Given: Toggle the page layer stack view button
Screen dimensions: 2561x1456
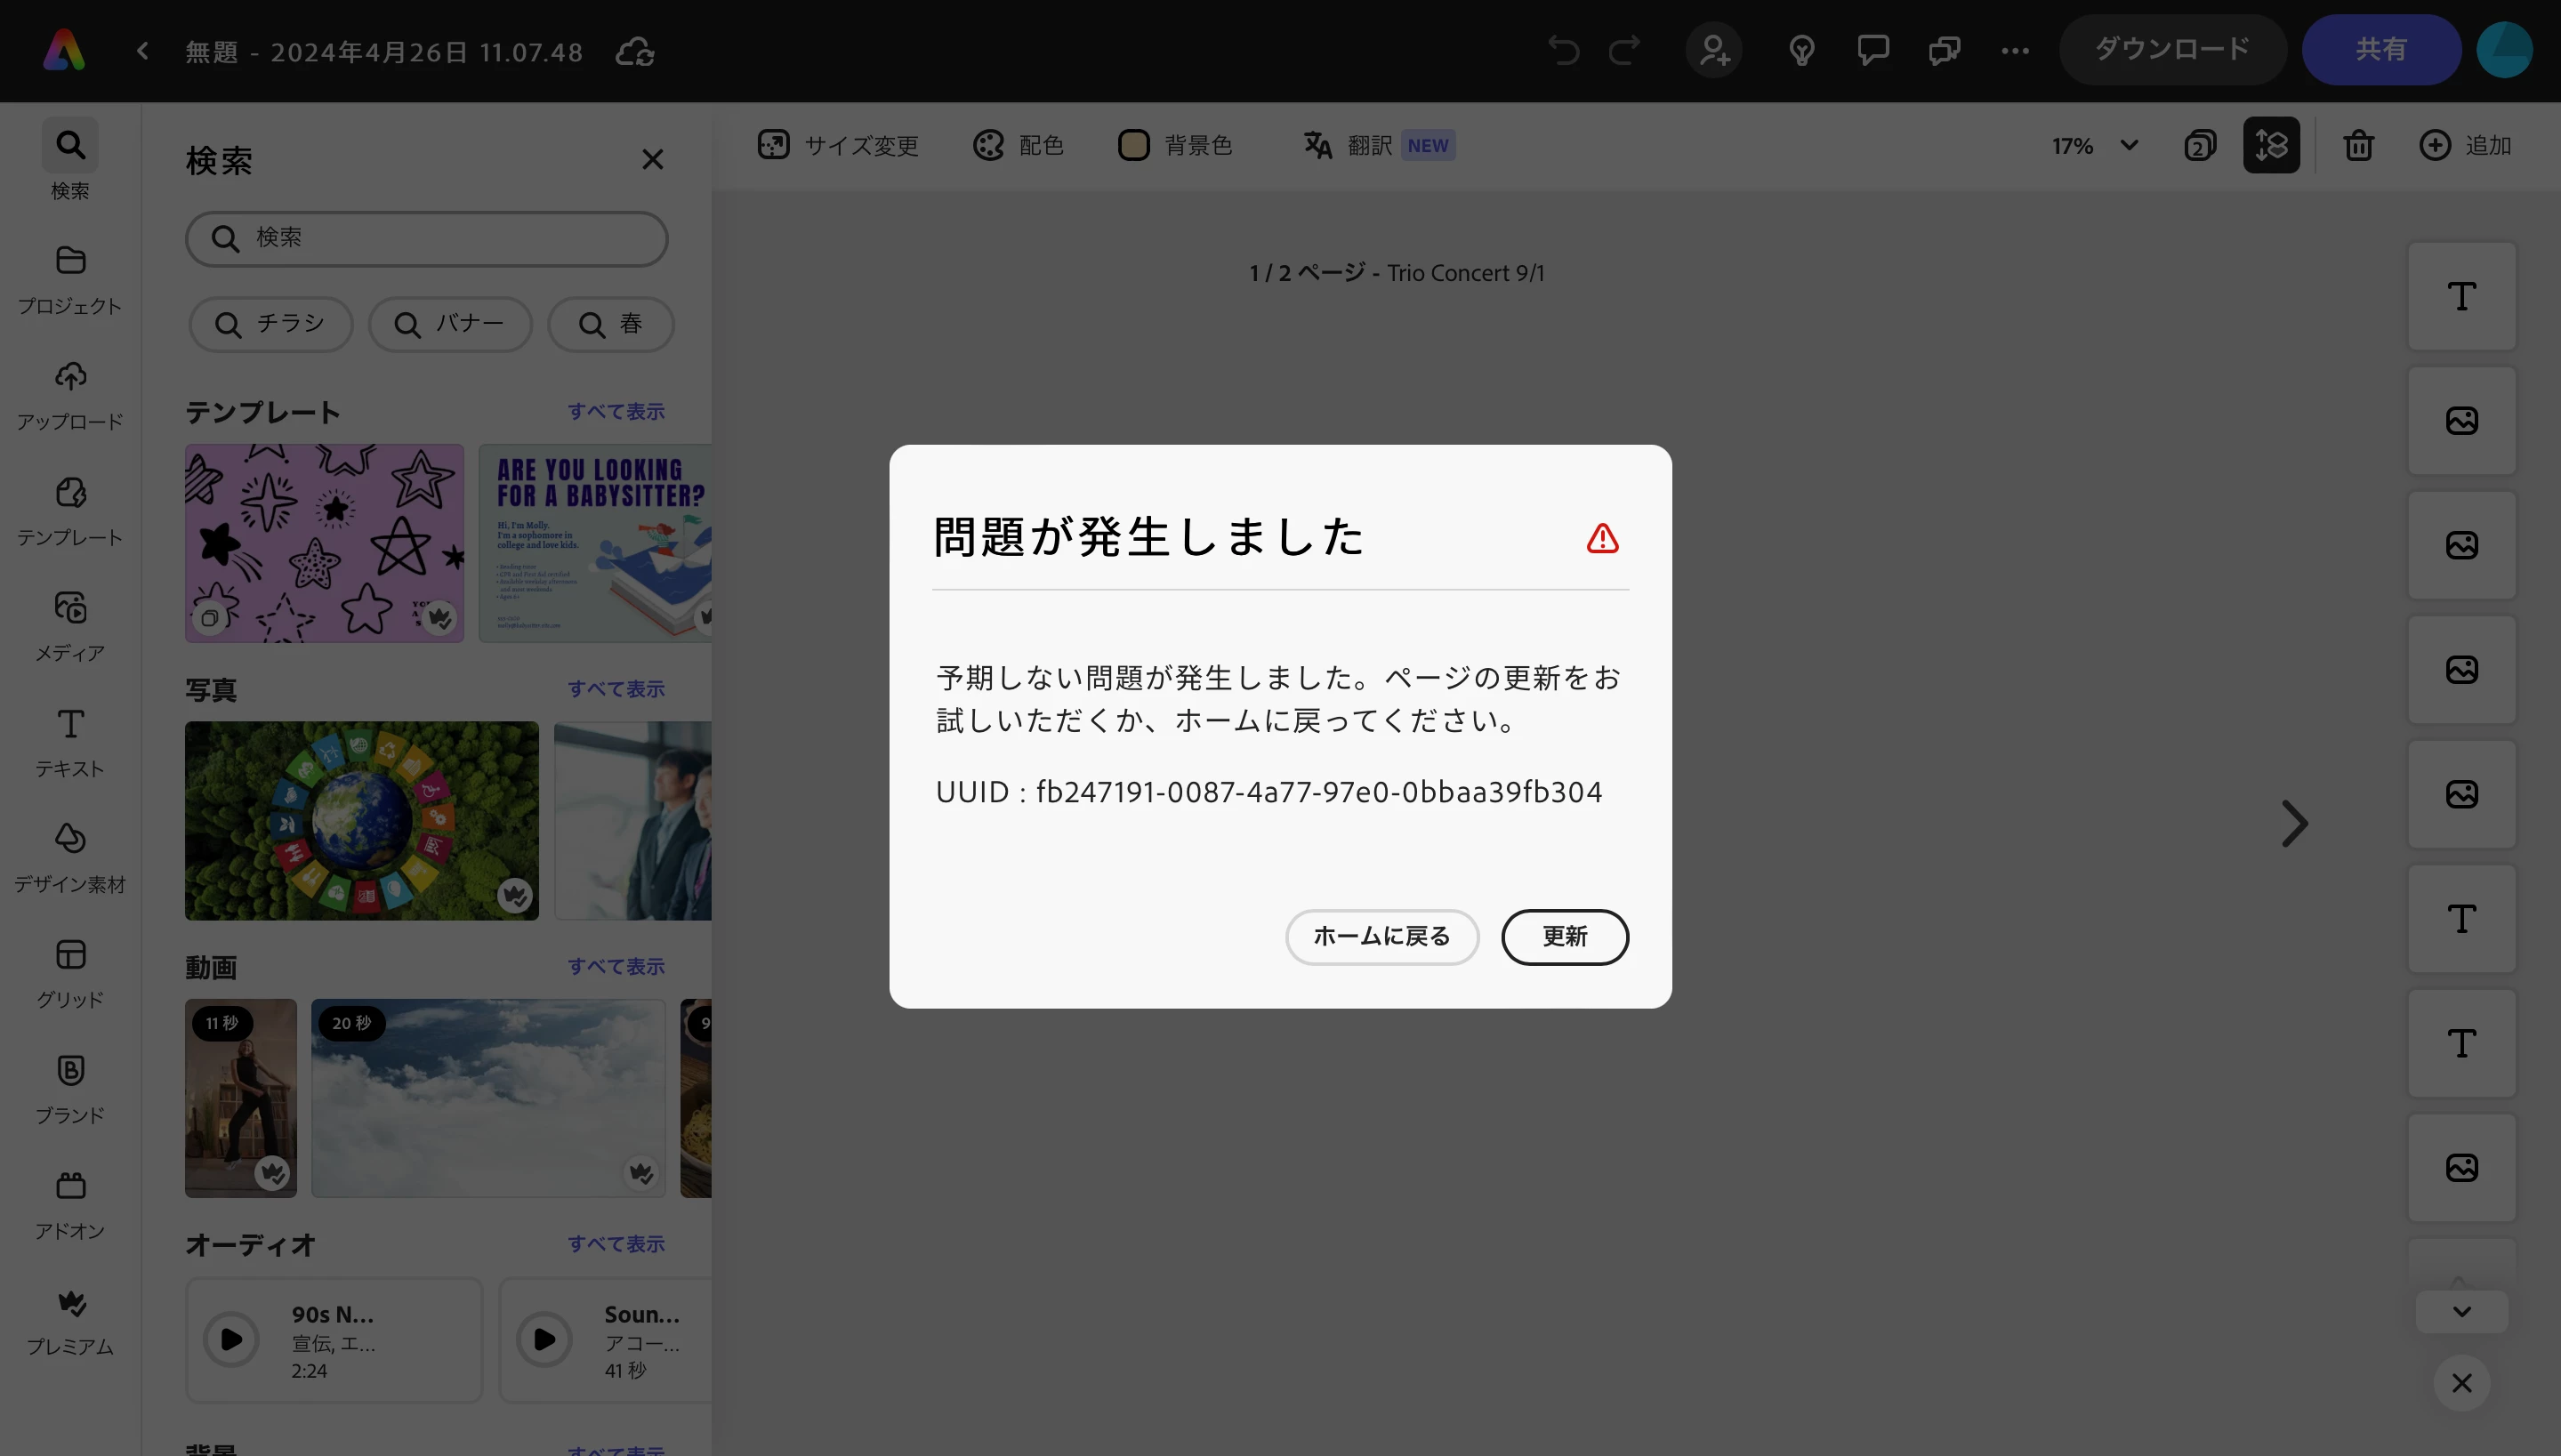Looking at the screenshot, I should tap(2271, 146).
